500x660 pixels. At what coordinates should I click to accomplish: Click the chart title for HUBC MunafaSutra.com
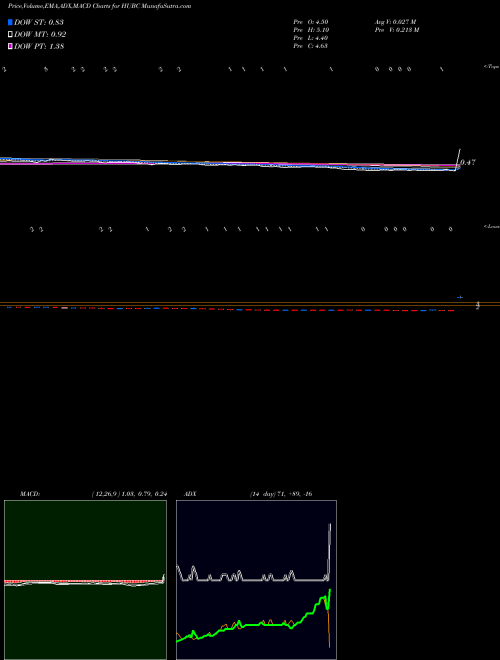point(99,6)
